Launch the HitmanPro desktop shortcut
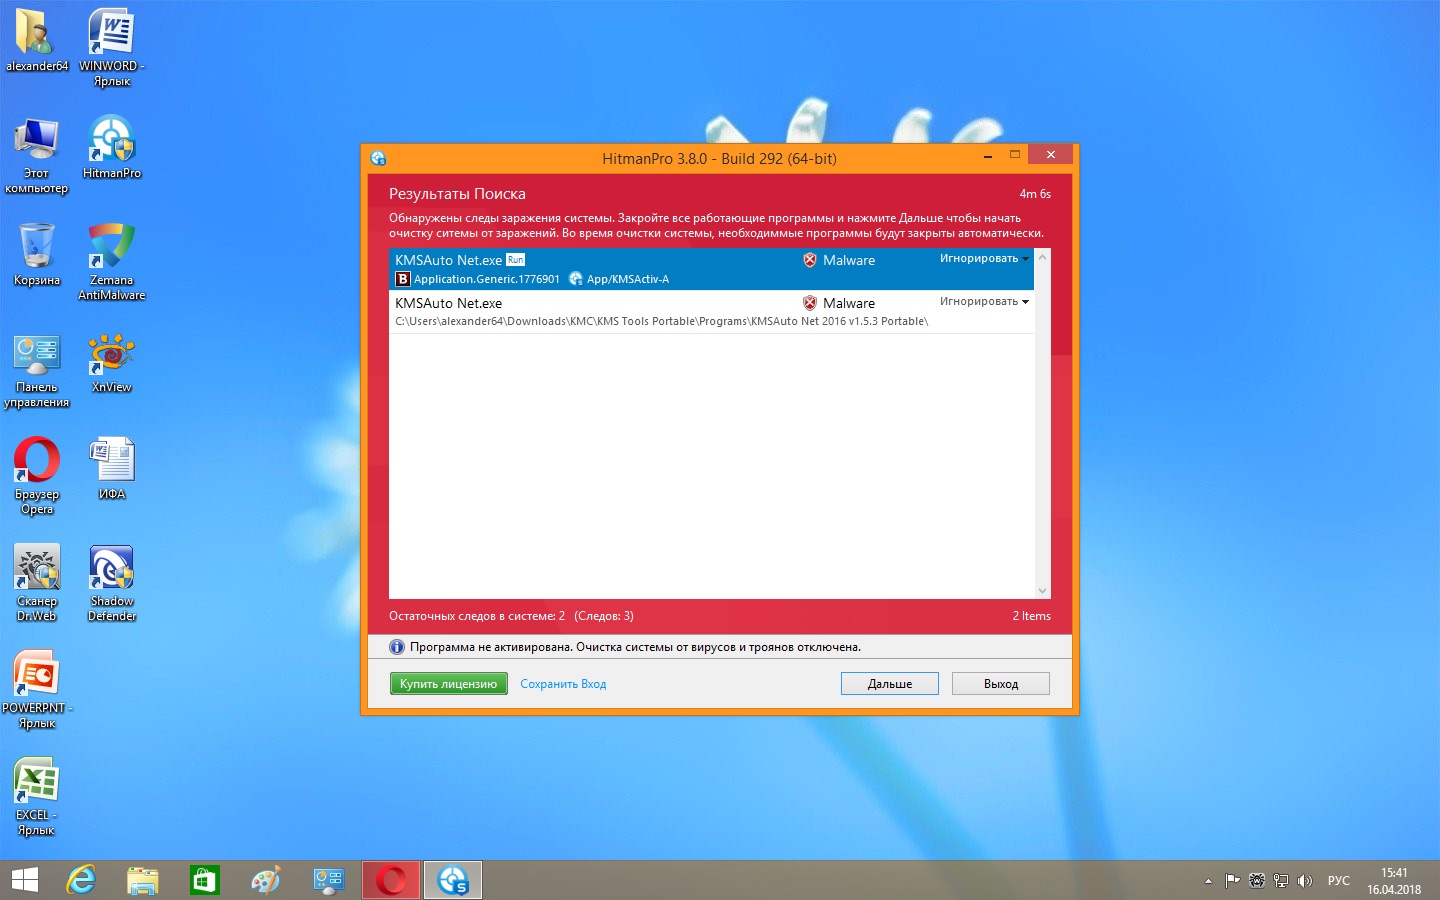 [112, 147]
